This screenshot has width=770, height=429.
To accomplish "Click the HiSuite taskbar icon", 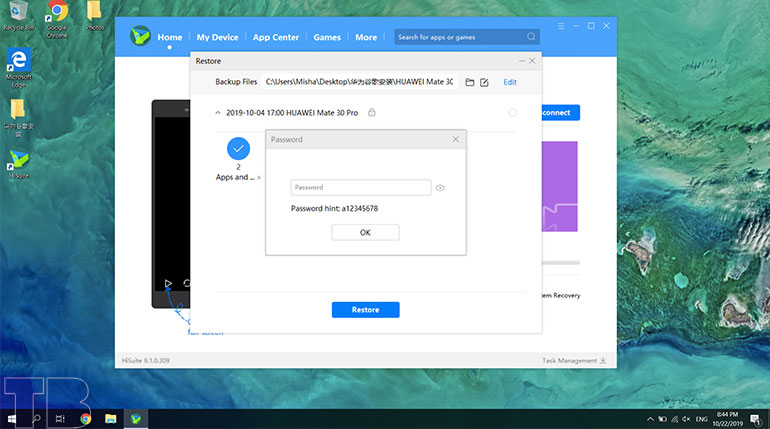I will (x=136, y=419).
